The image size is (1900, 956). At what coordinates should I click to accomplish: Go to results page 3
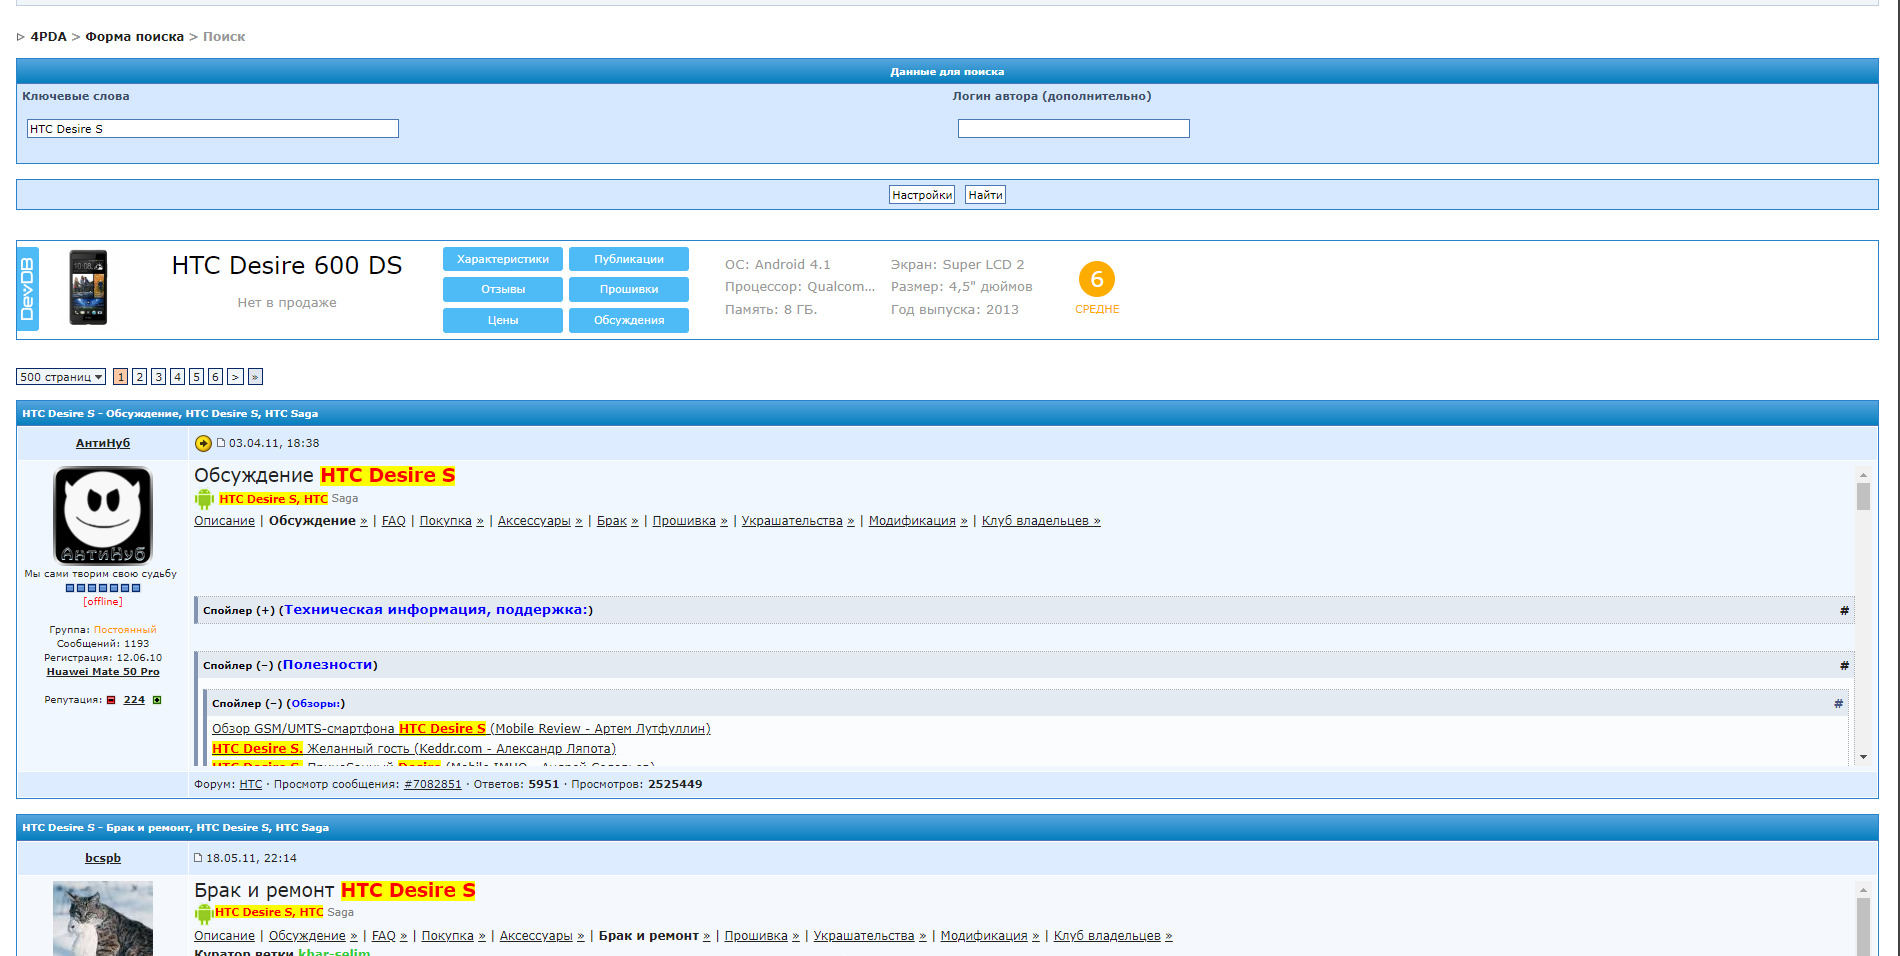(x=158, y=377)
